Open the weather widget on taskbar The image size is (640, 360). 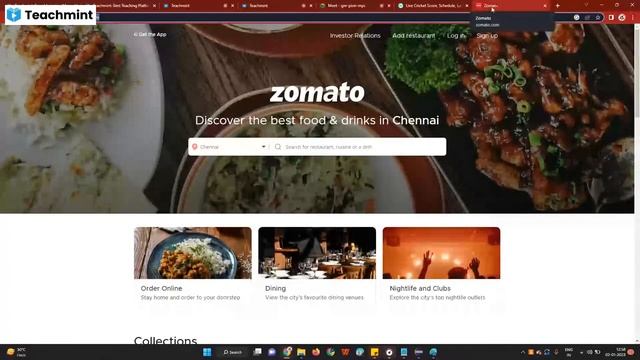pyautogui.click(x=16, y=352)
